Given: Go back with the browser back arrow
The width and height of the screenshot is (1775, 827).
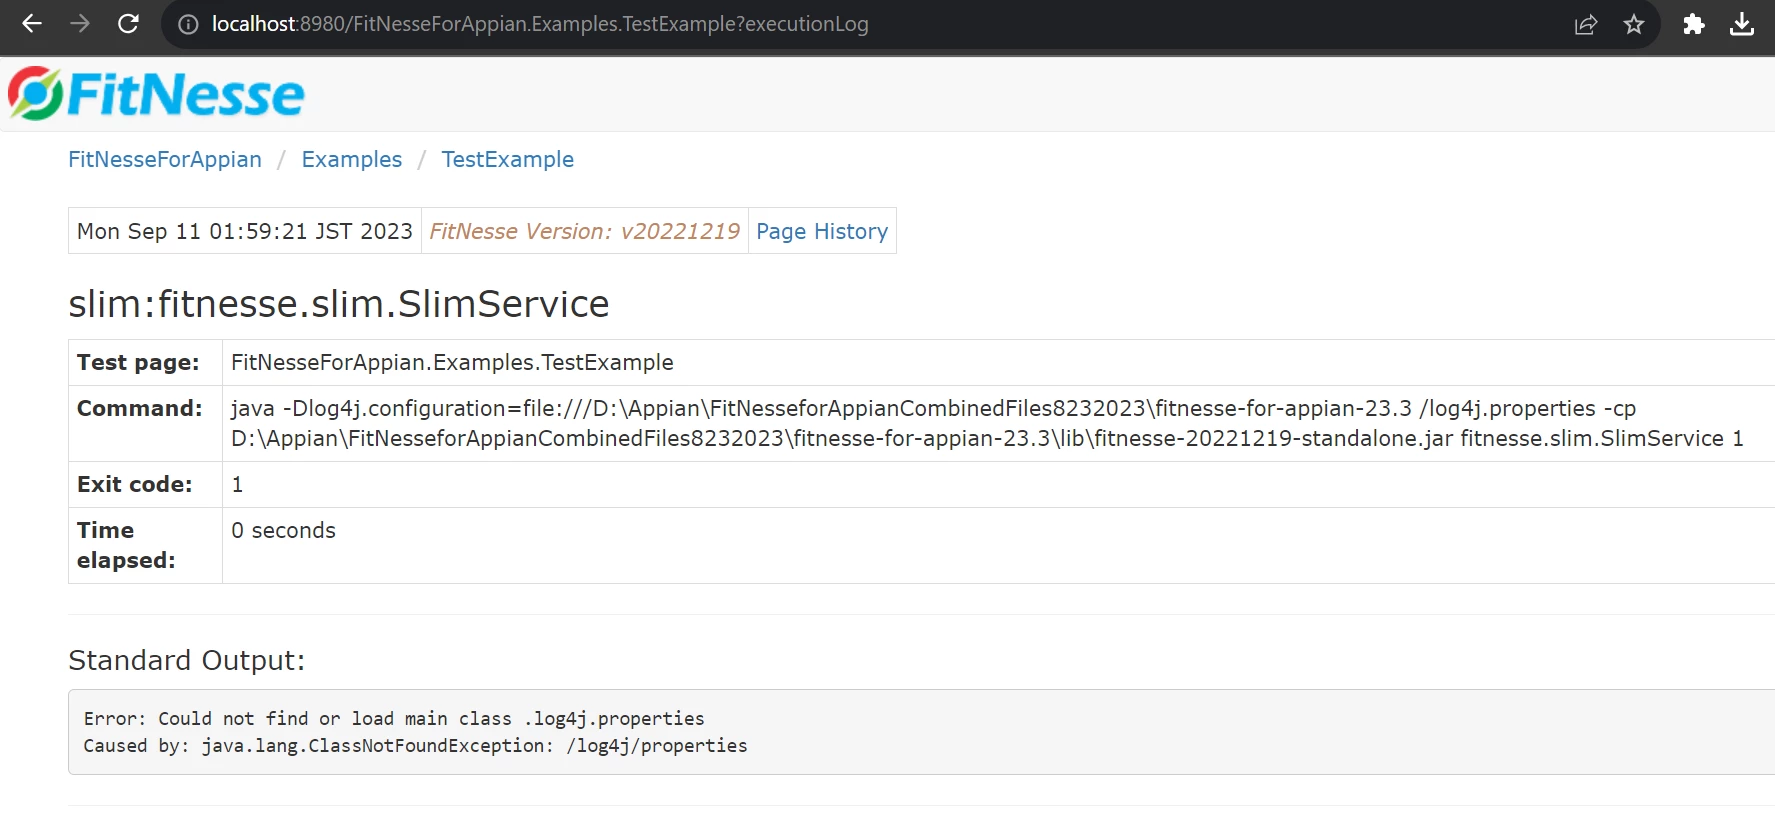Looking at the screenshot, I should click(32, 24).
